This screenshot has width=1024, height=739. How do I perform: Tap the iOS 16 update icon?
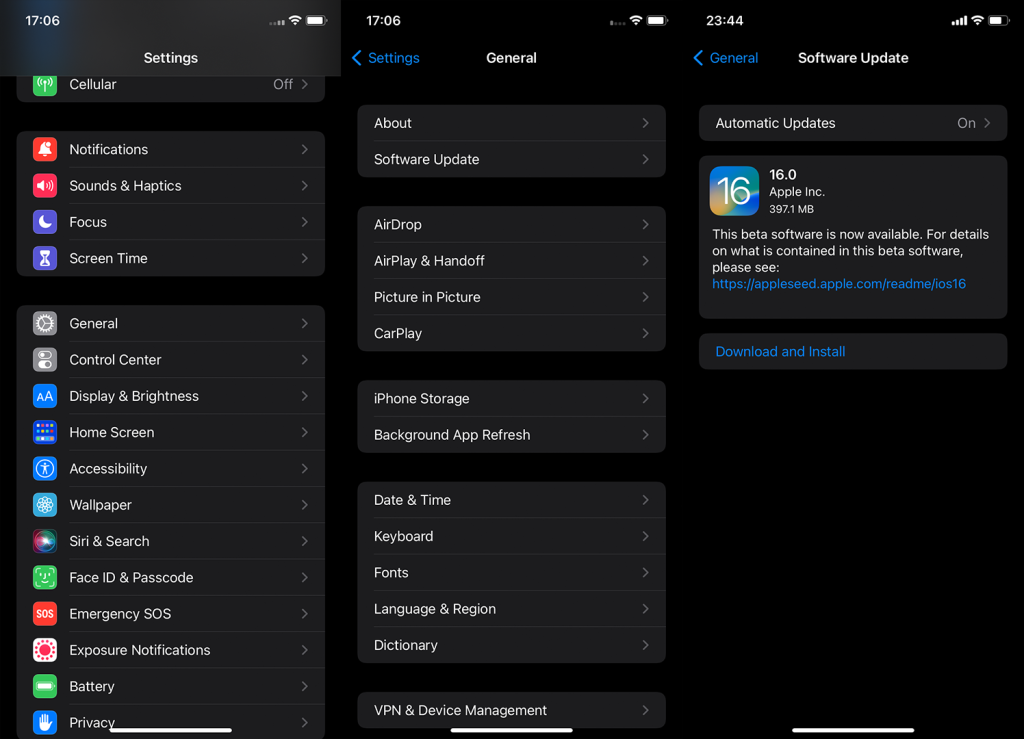point(734,191)
